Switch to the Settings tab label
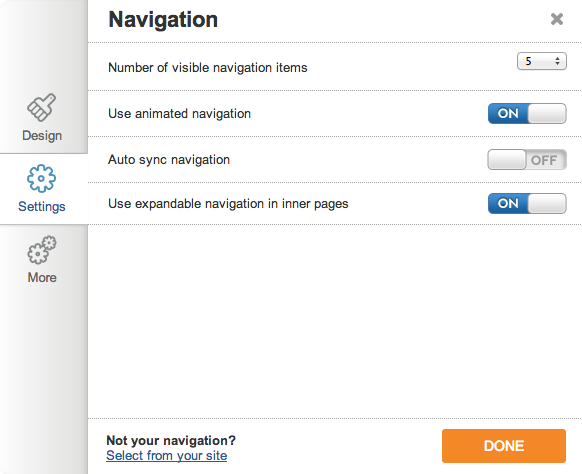 click(x=42, y=206)
